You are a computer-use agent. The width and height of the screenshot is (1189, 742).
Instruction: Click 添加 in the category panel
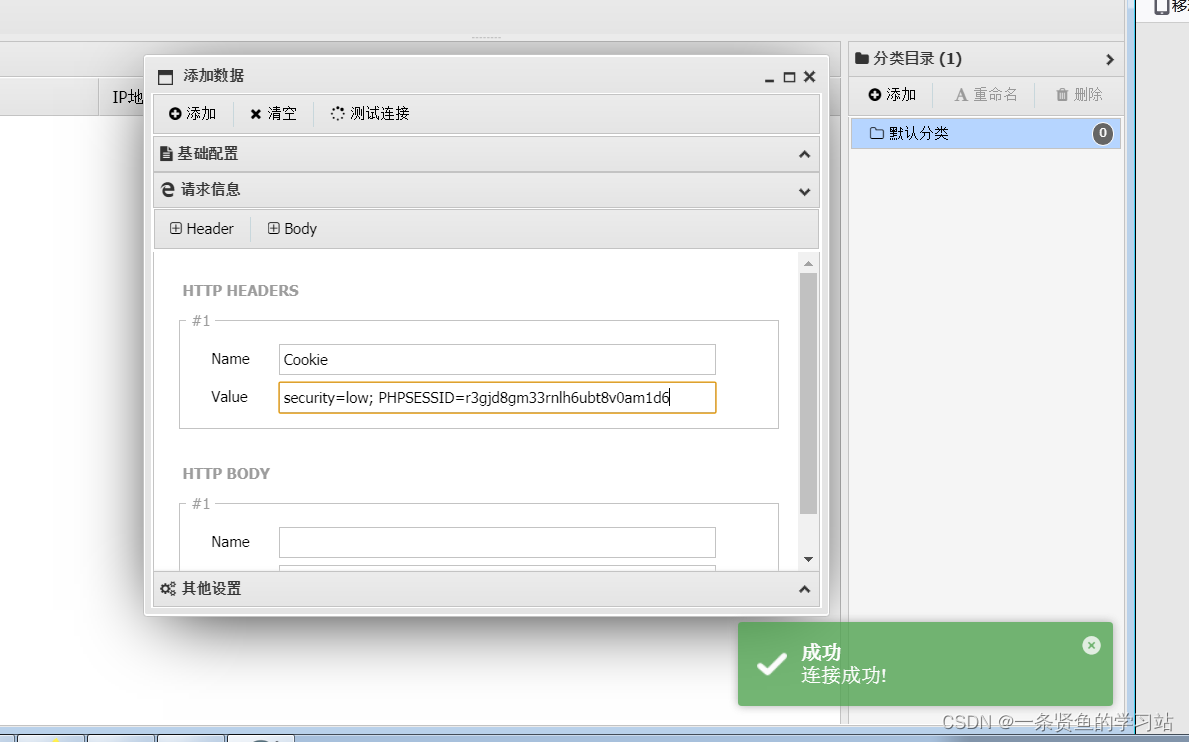[893, 95]
